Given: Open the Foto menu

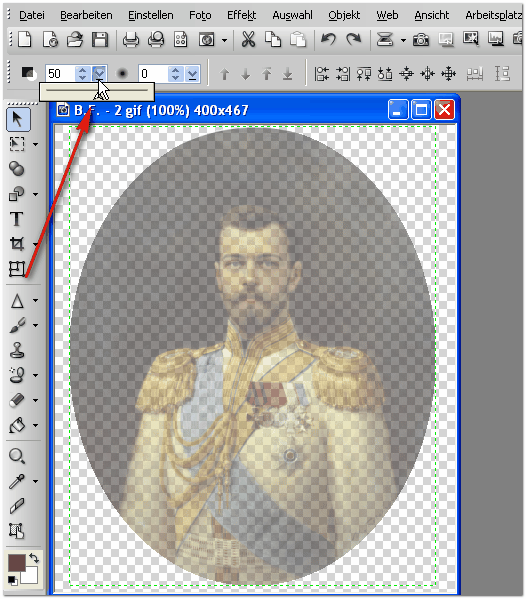Looking at the screenshot, I should point(200,15).
